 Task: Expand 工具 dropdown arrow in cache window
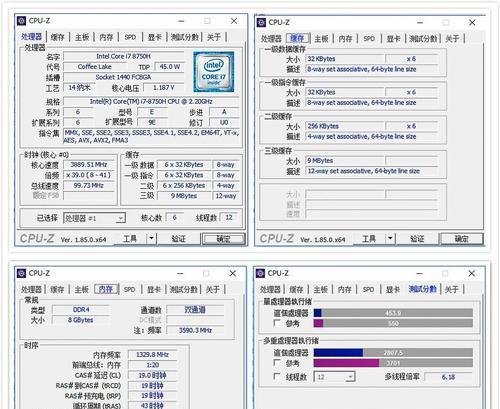pyautogui.click(x=390, y=239)
